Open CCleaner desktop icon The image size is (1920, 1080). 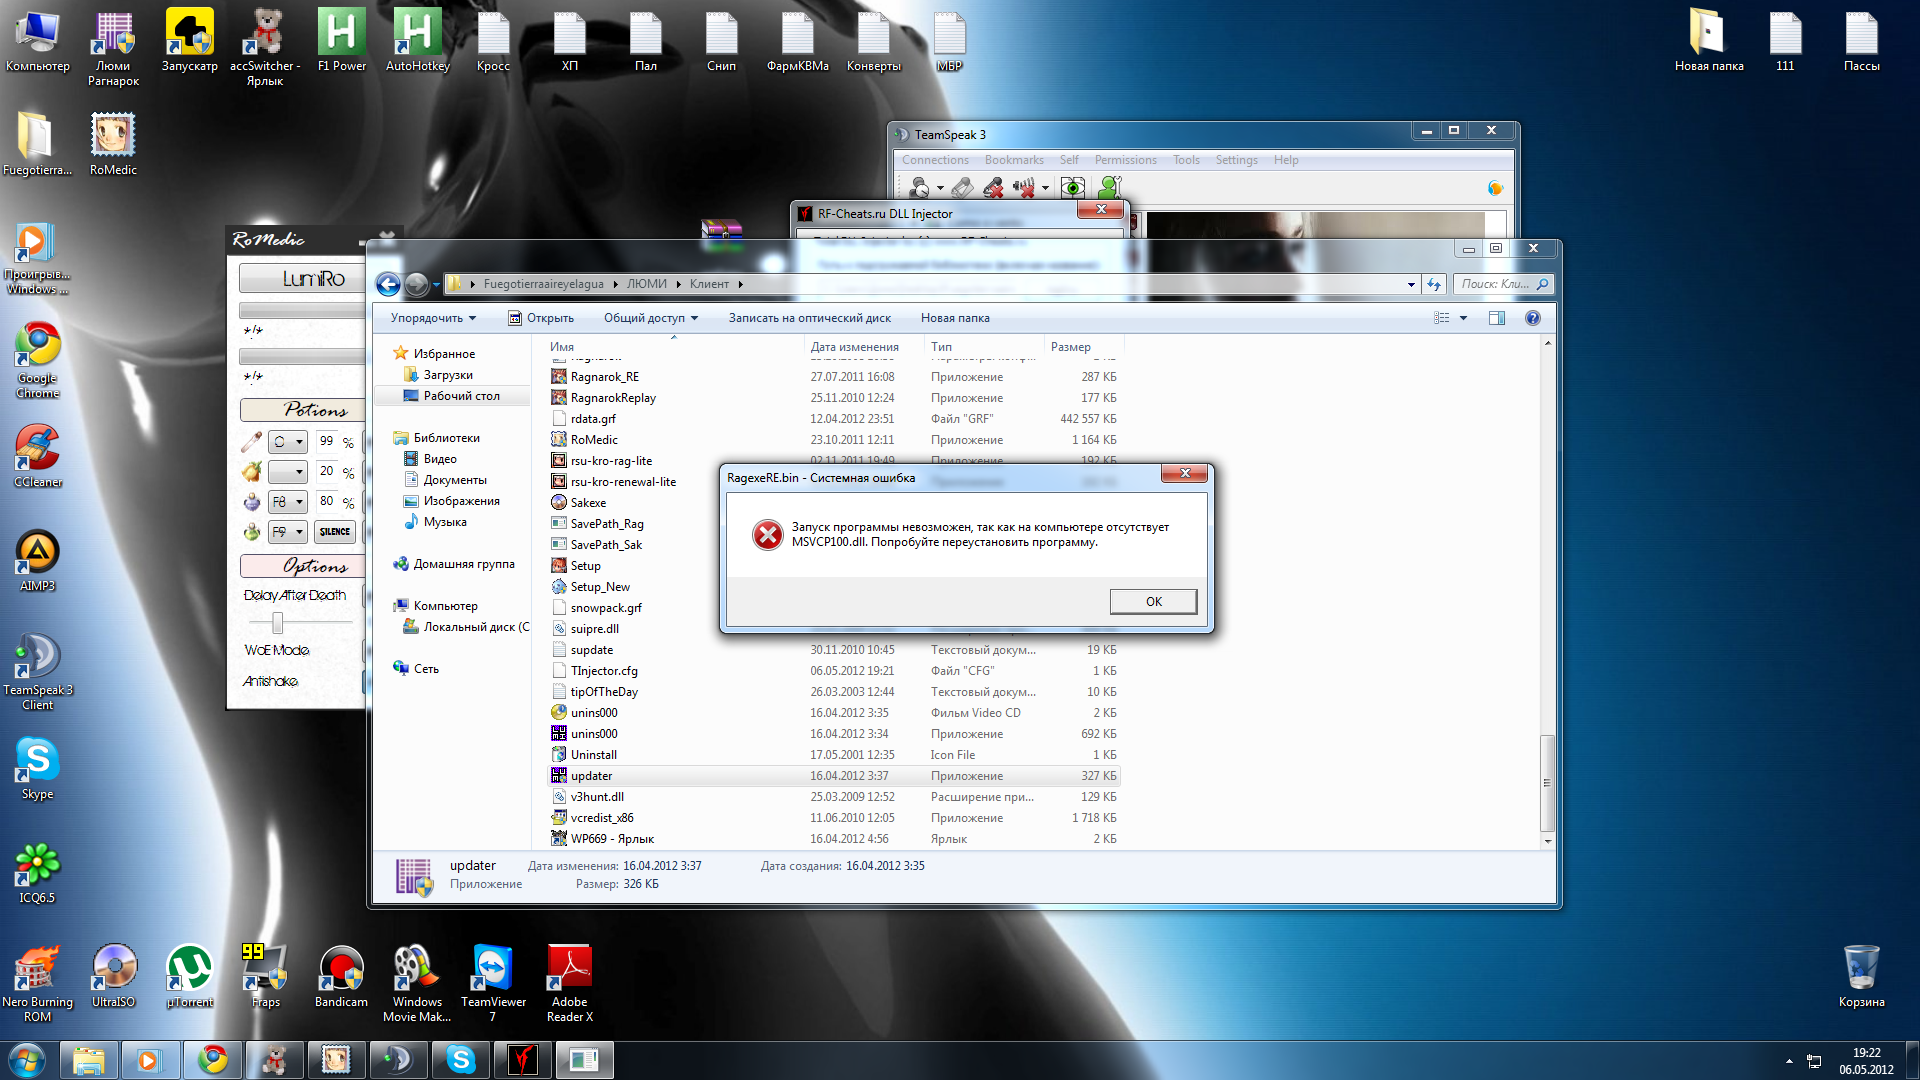click(37, 456)
